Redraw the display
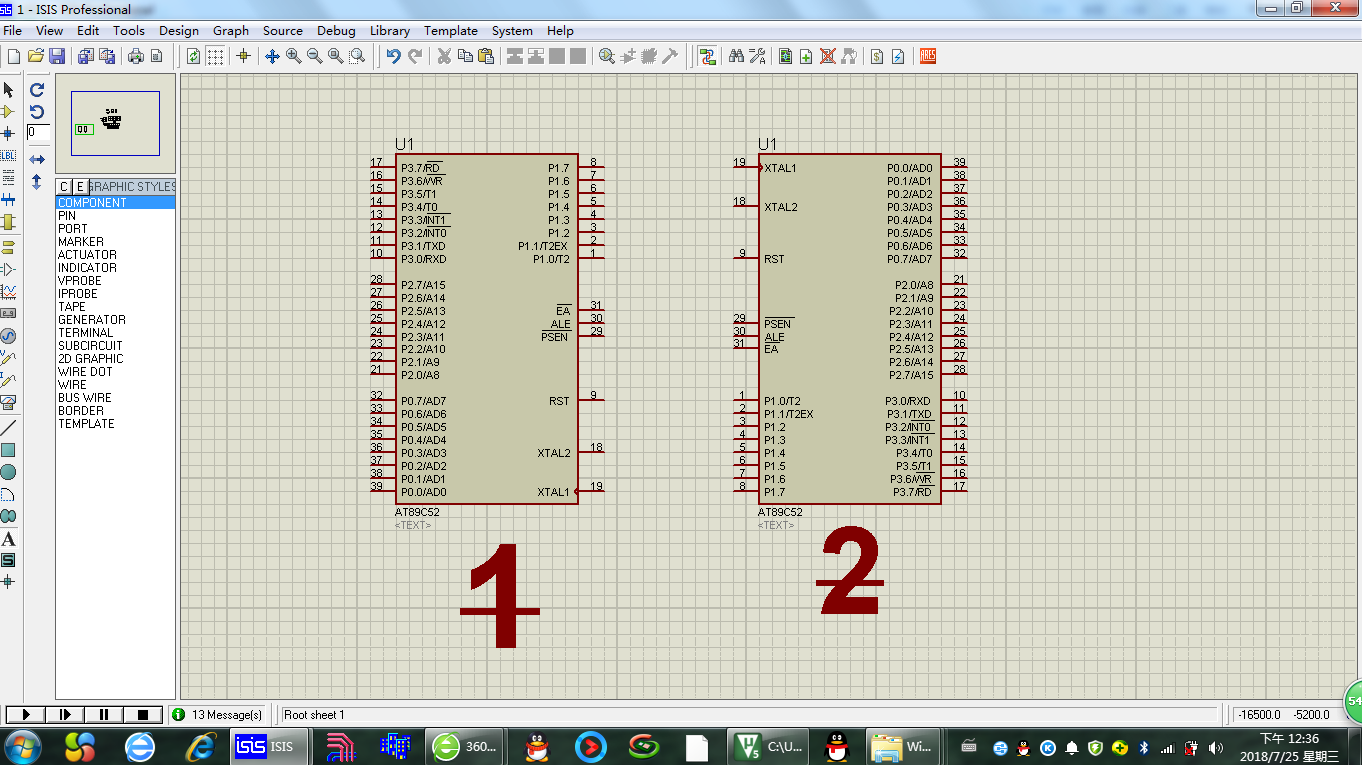The image size is (1362, 765). [x=193, y=56]
